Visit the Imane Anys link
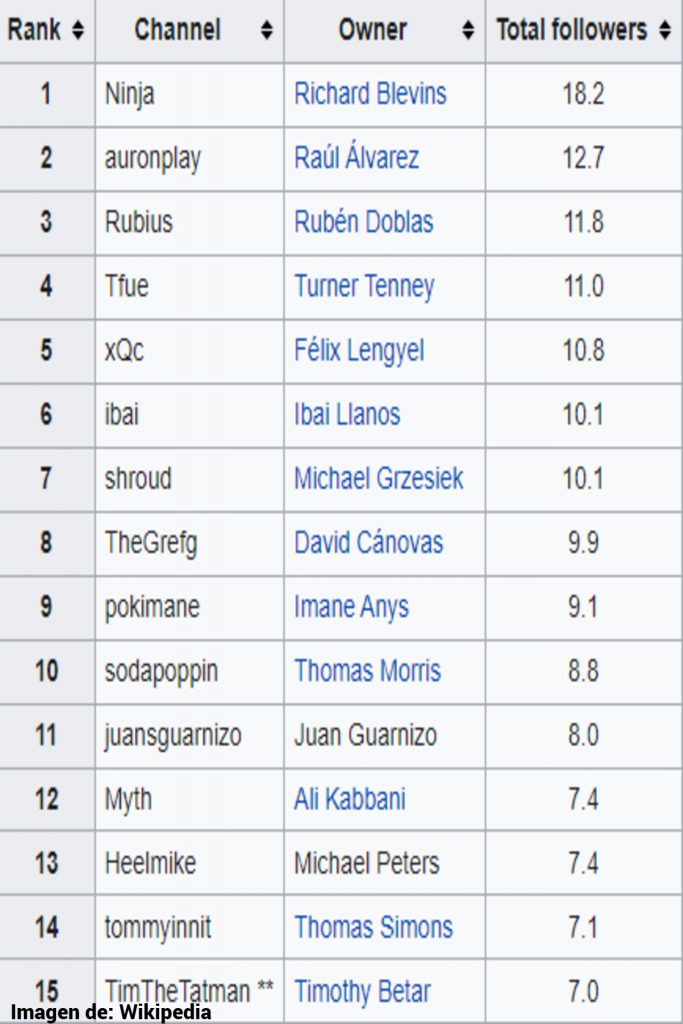The image size is (683, 1024). point(351,607)
